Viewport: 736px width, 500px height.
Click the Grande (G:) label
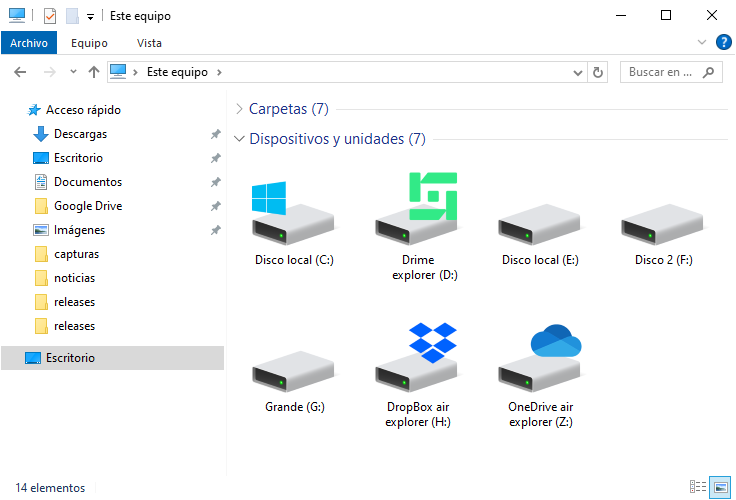pos(294,407)
